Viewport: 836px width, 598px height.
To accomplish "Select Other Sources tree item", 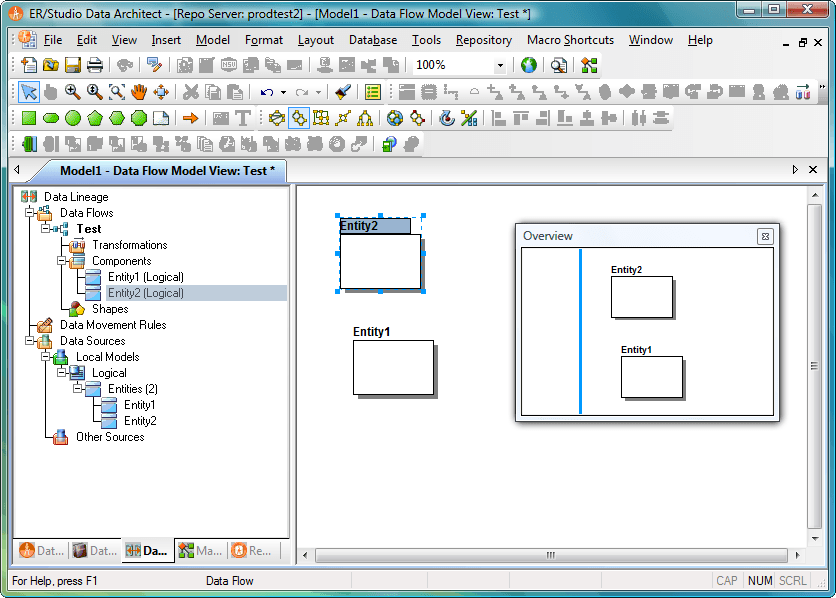I will click(x=110, y=437).
